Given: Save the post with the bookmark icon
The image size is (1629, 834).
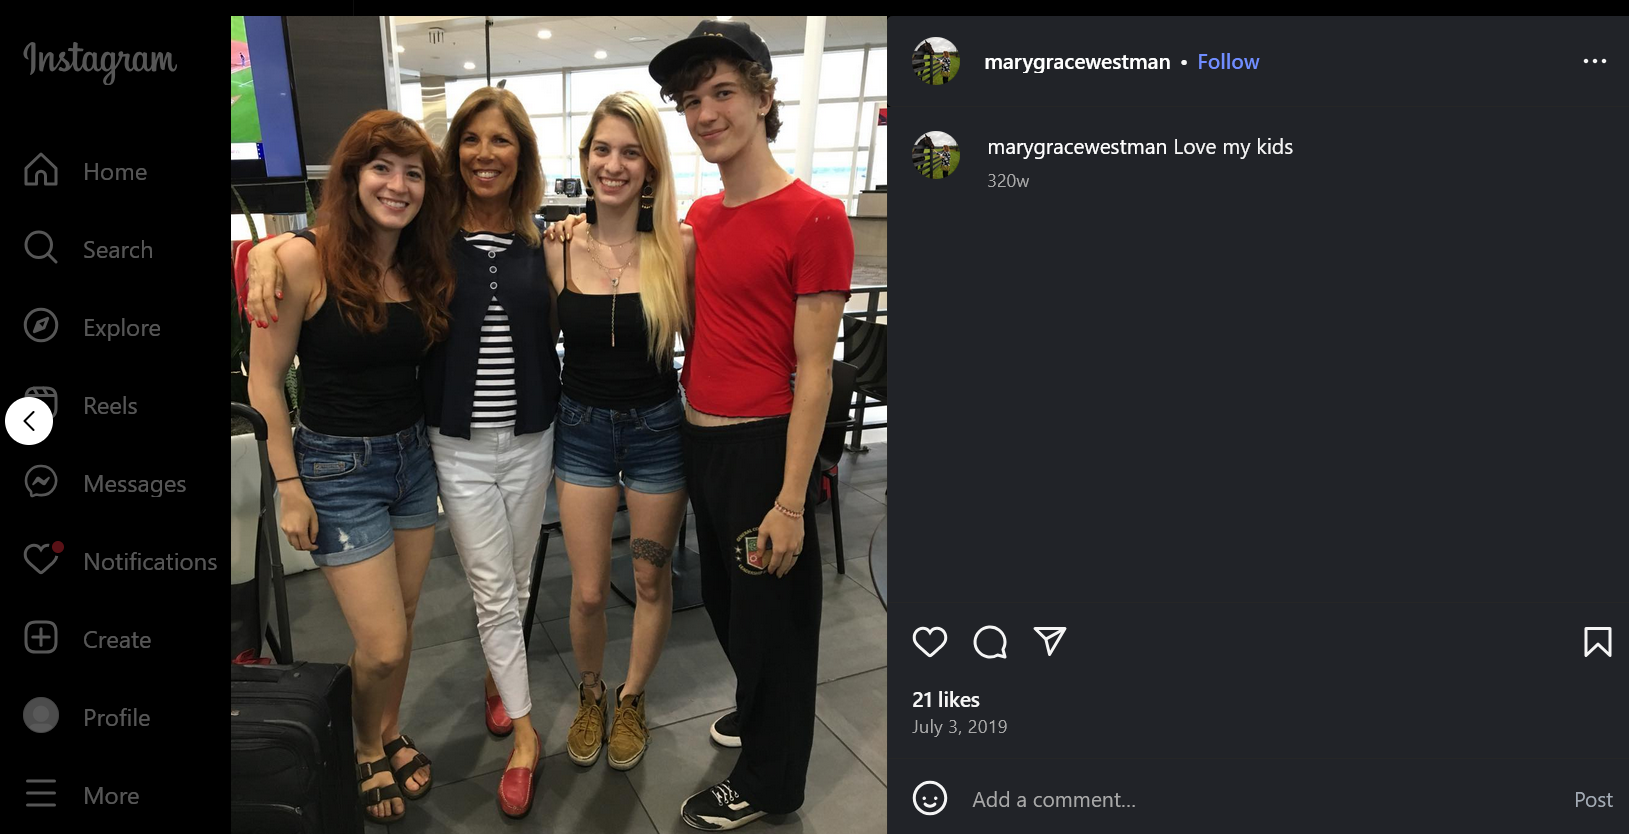Looking at the screenshot, I should click(x=1597, y=642).
